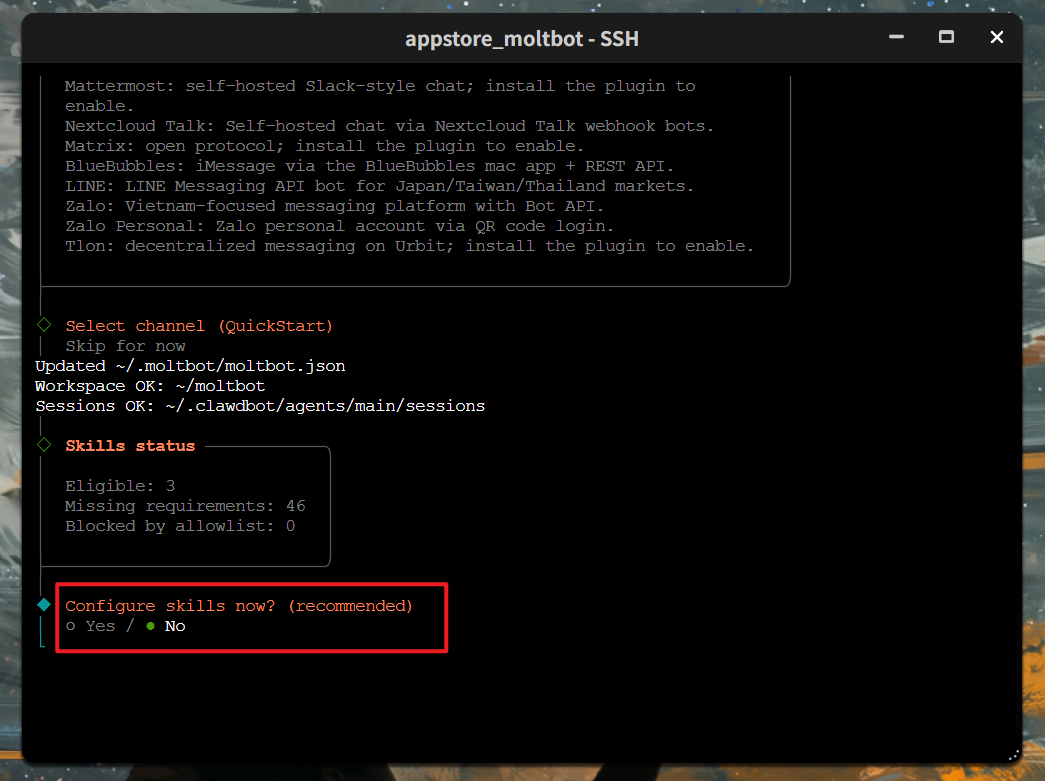Close the appstore_moltbot SSH window
1045x781 pixels.
pos(996,37)
